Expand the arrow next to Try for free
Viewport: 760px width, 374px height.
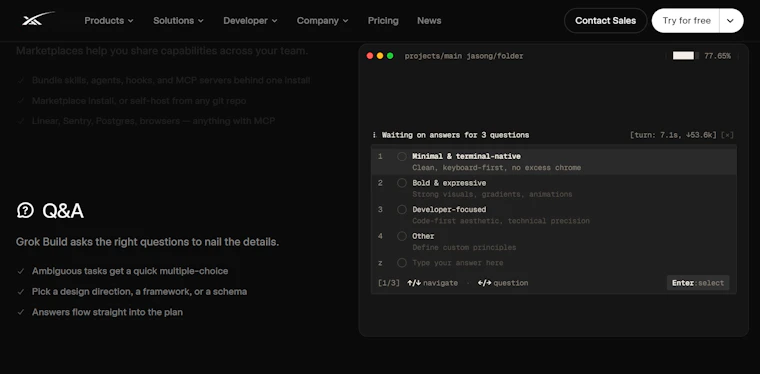coord(731,21)
